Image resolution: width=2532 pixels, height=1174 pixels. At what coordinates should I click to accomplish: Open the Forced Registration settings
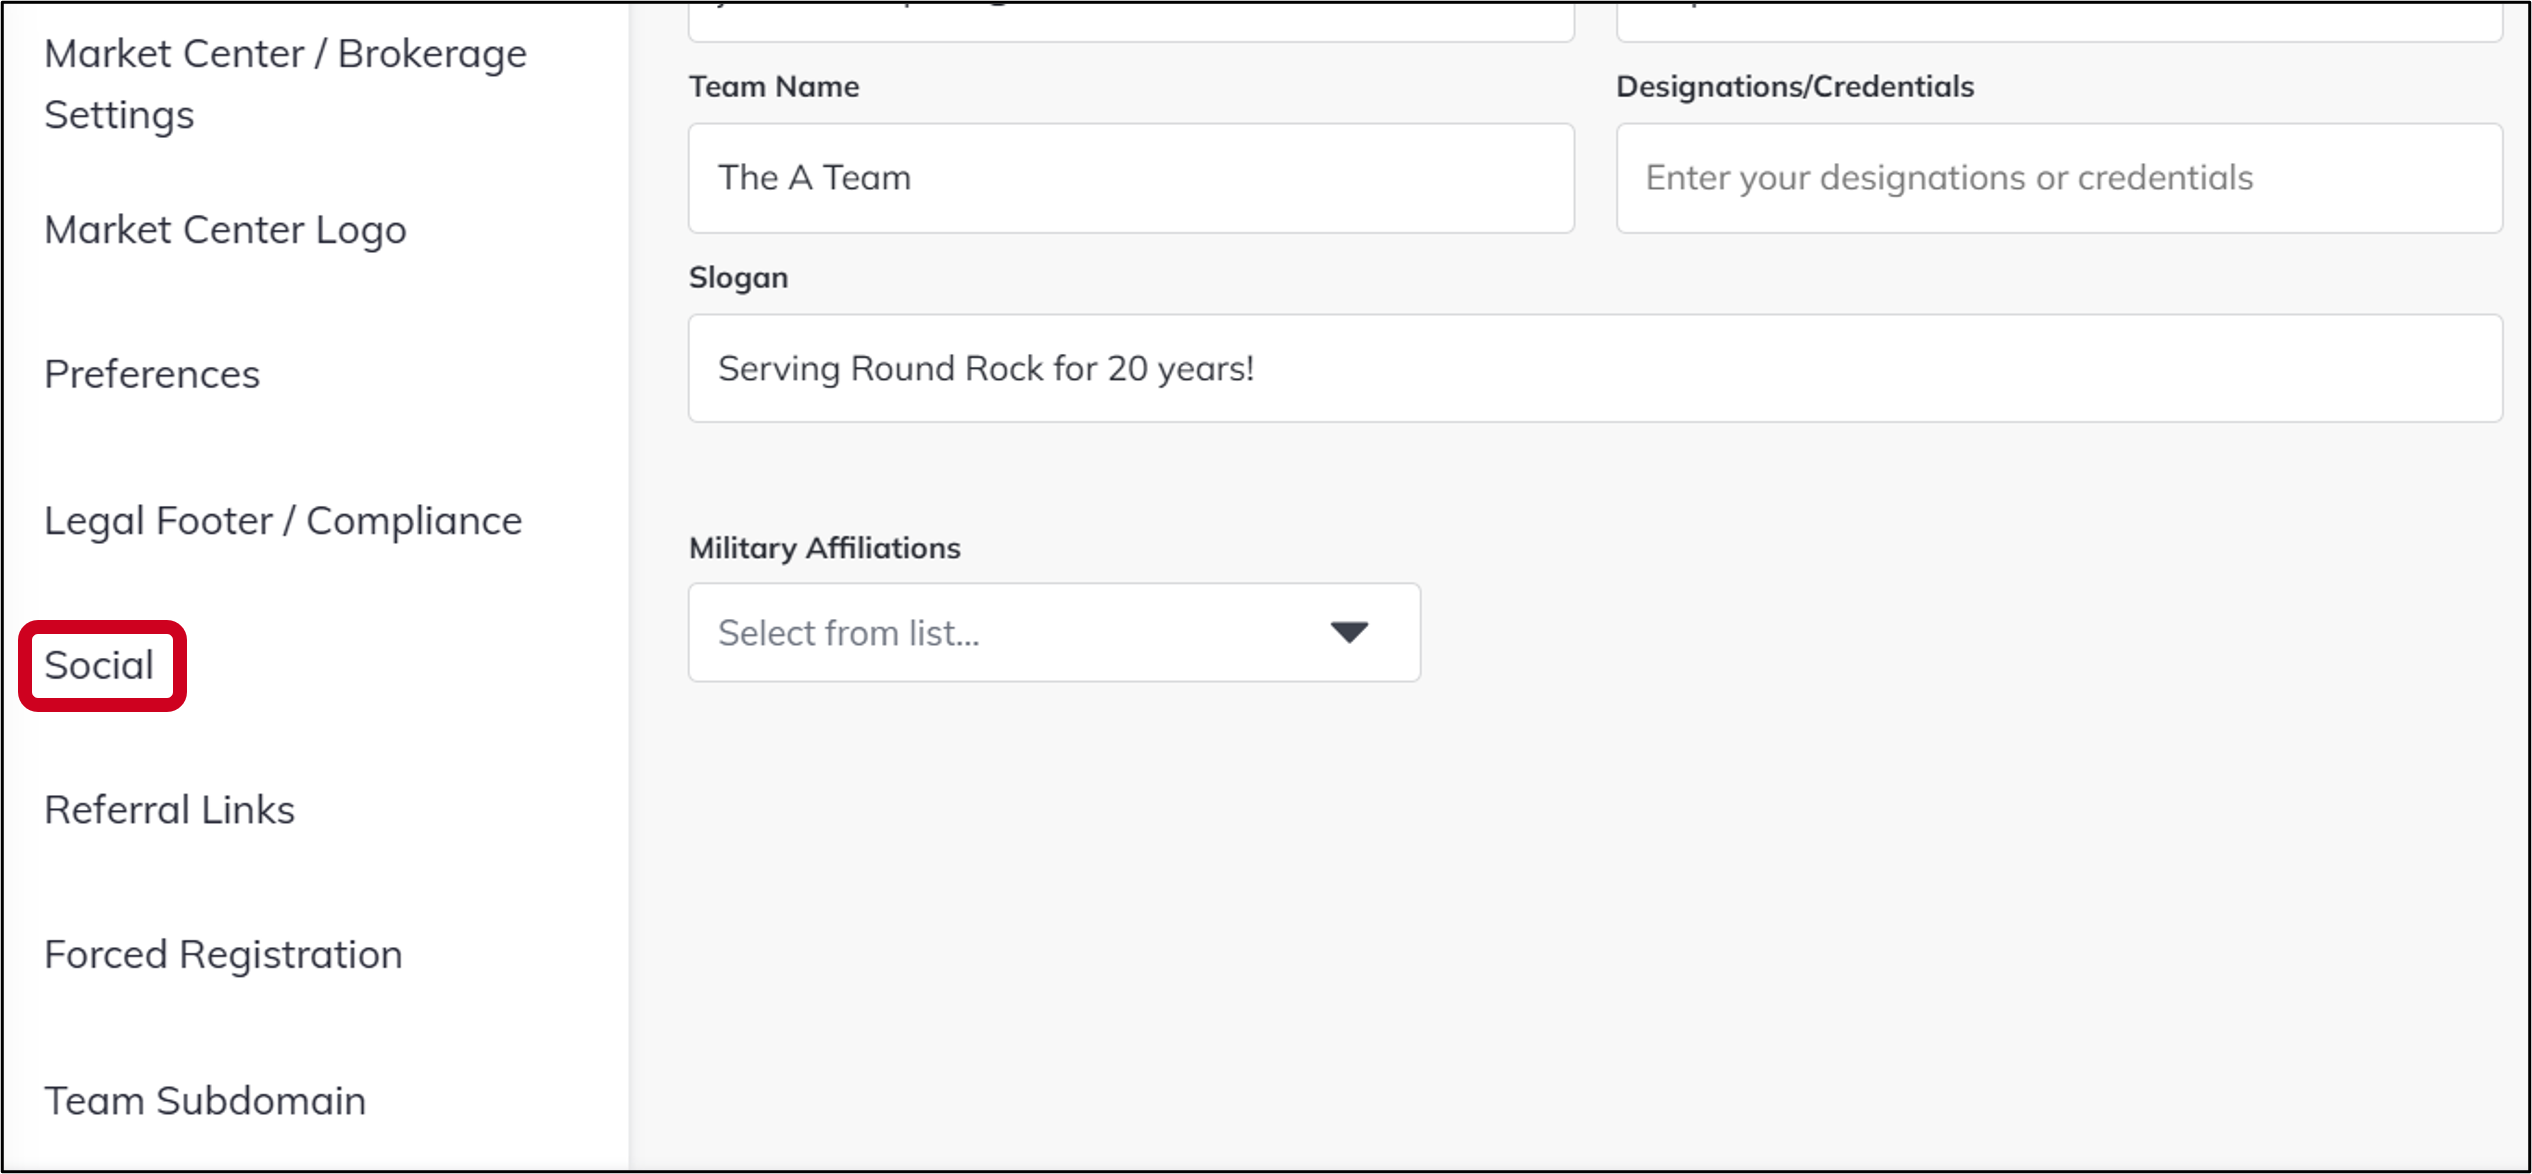(x=224, y=955)
